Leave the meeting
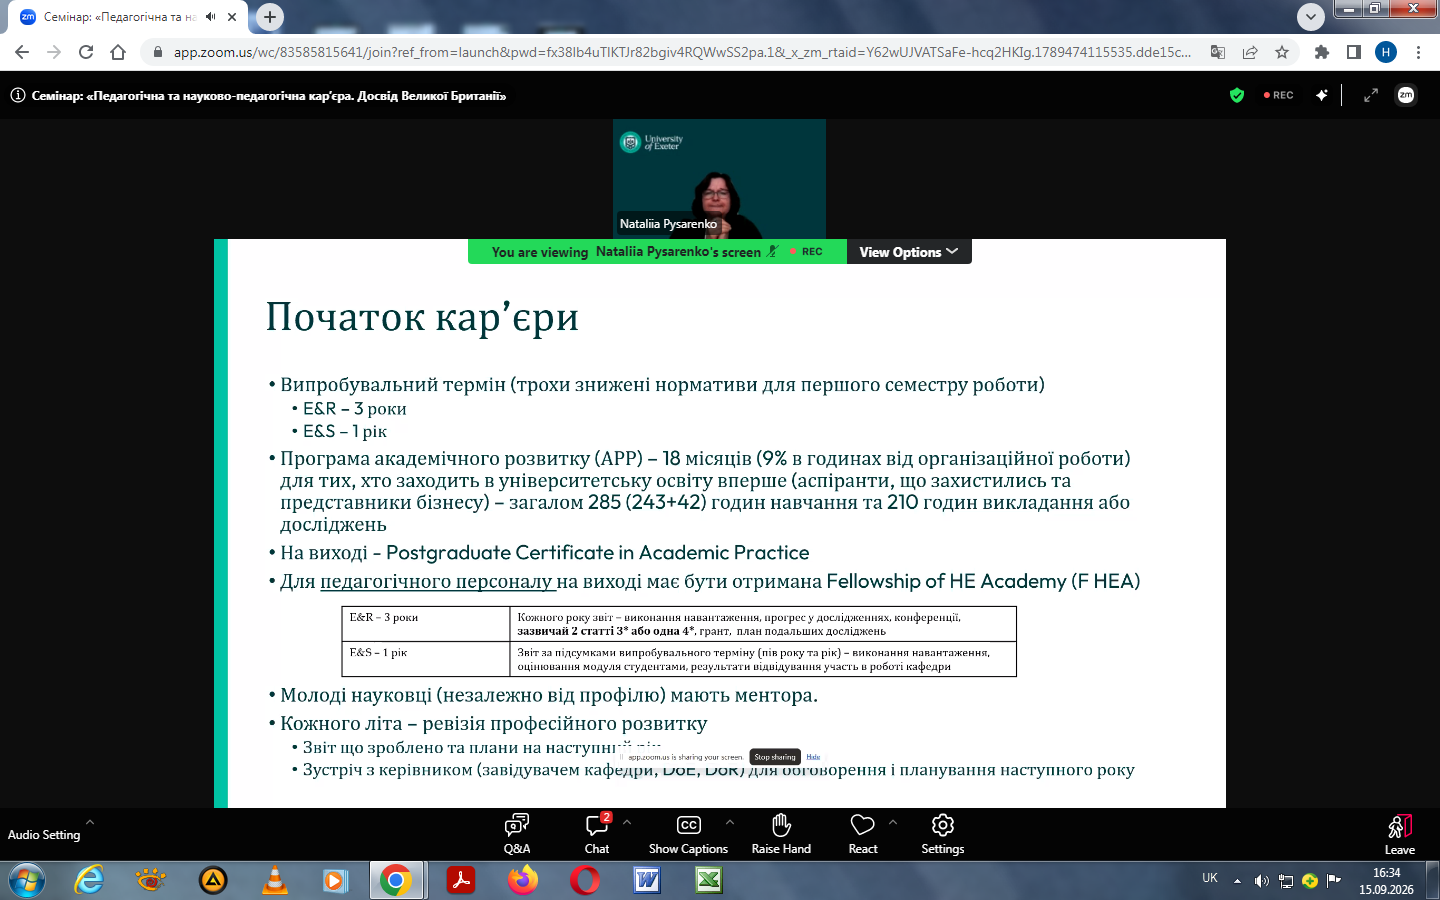Image resolution: width=1440 pixels, height=900 pixels. click(x=1399, y=834)
